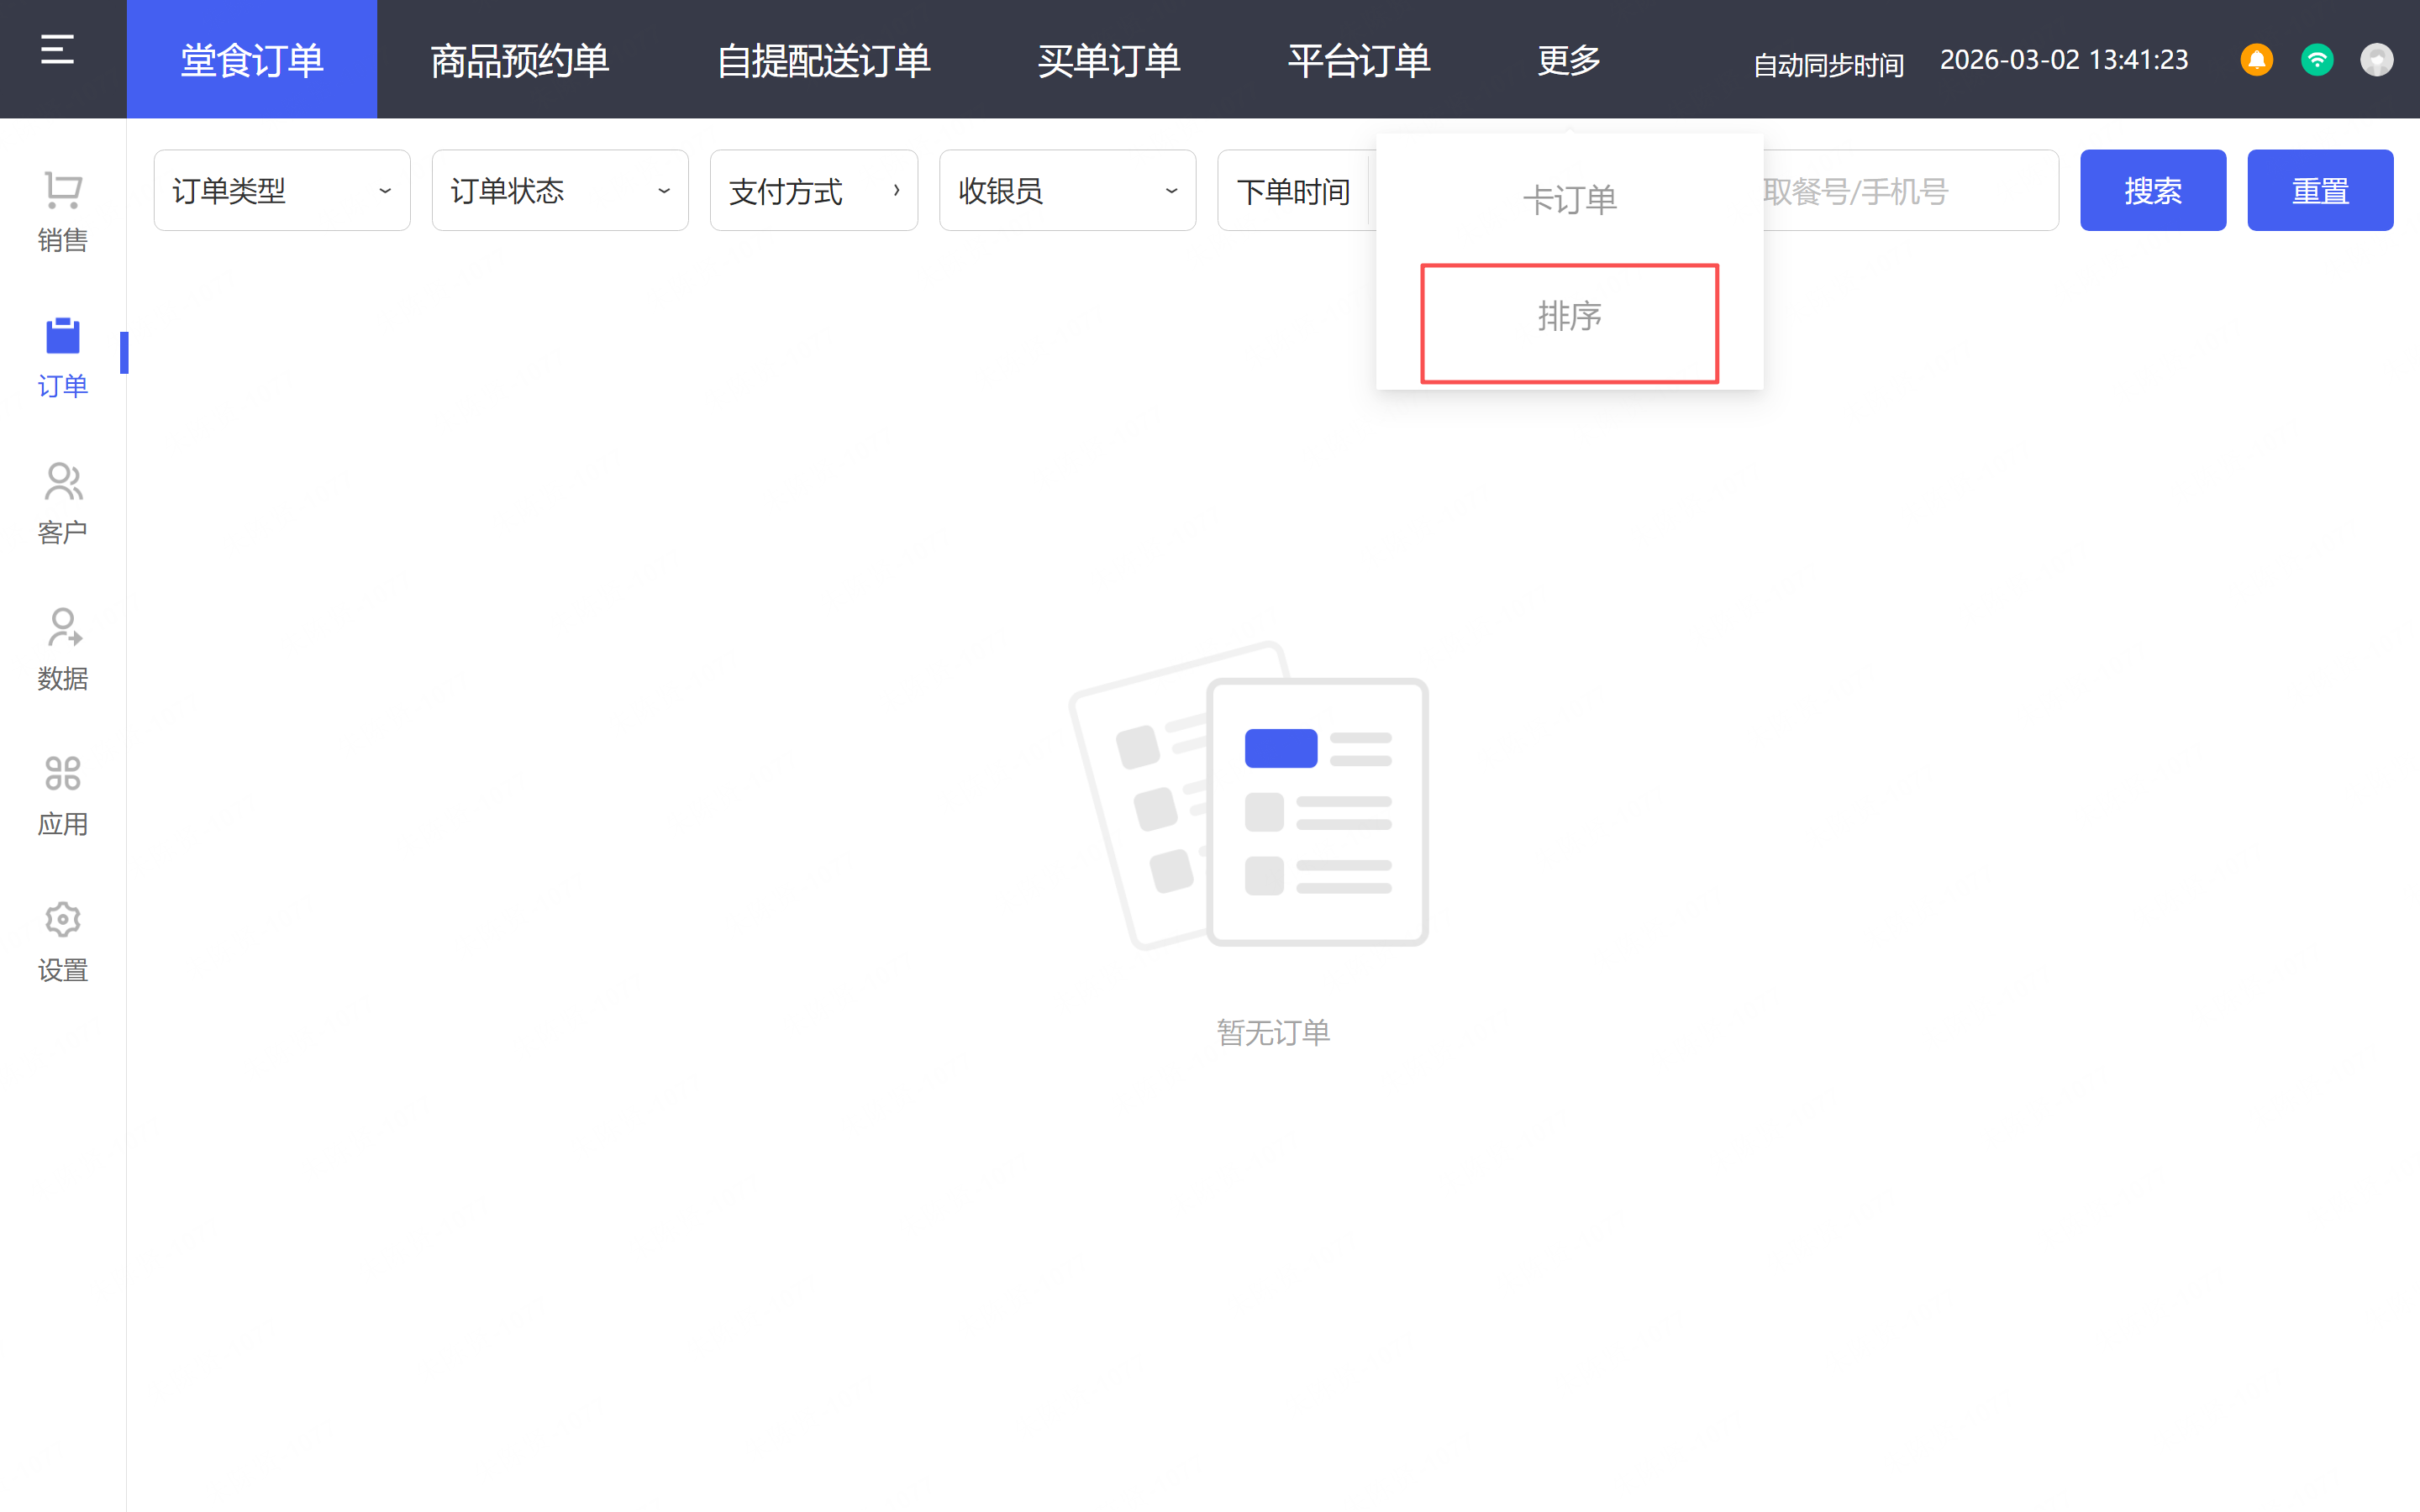Click the 重置 reset button
The height and width of the screenshot is (1512, 2420).
[2319, 190]
